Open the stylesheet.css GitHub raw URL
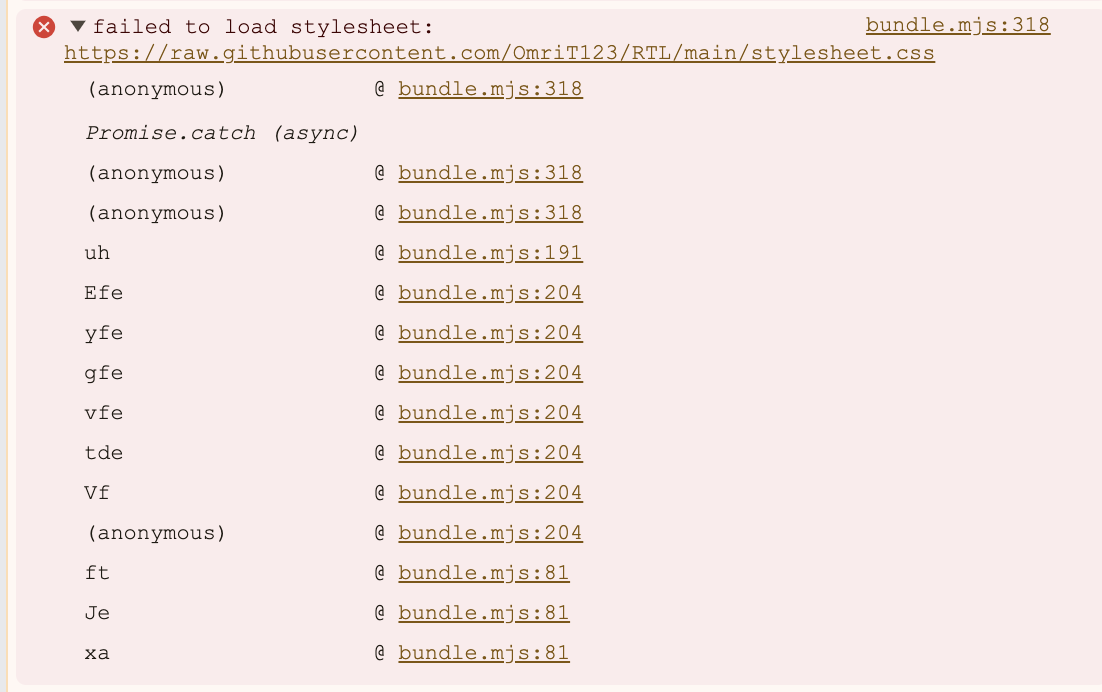The height and width of the screenshot is (692, 1102). (499, 53)
